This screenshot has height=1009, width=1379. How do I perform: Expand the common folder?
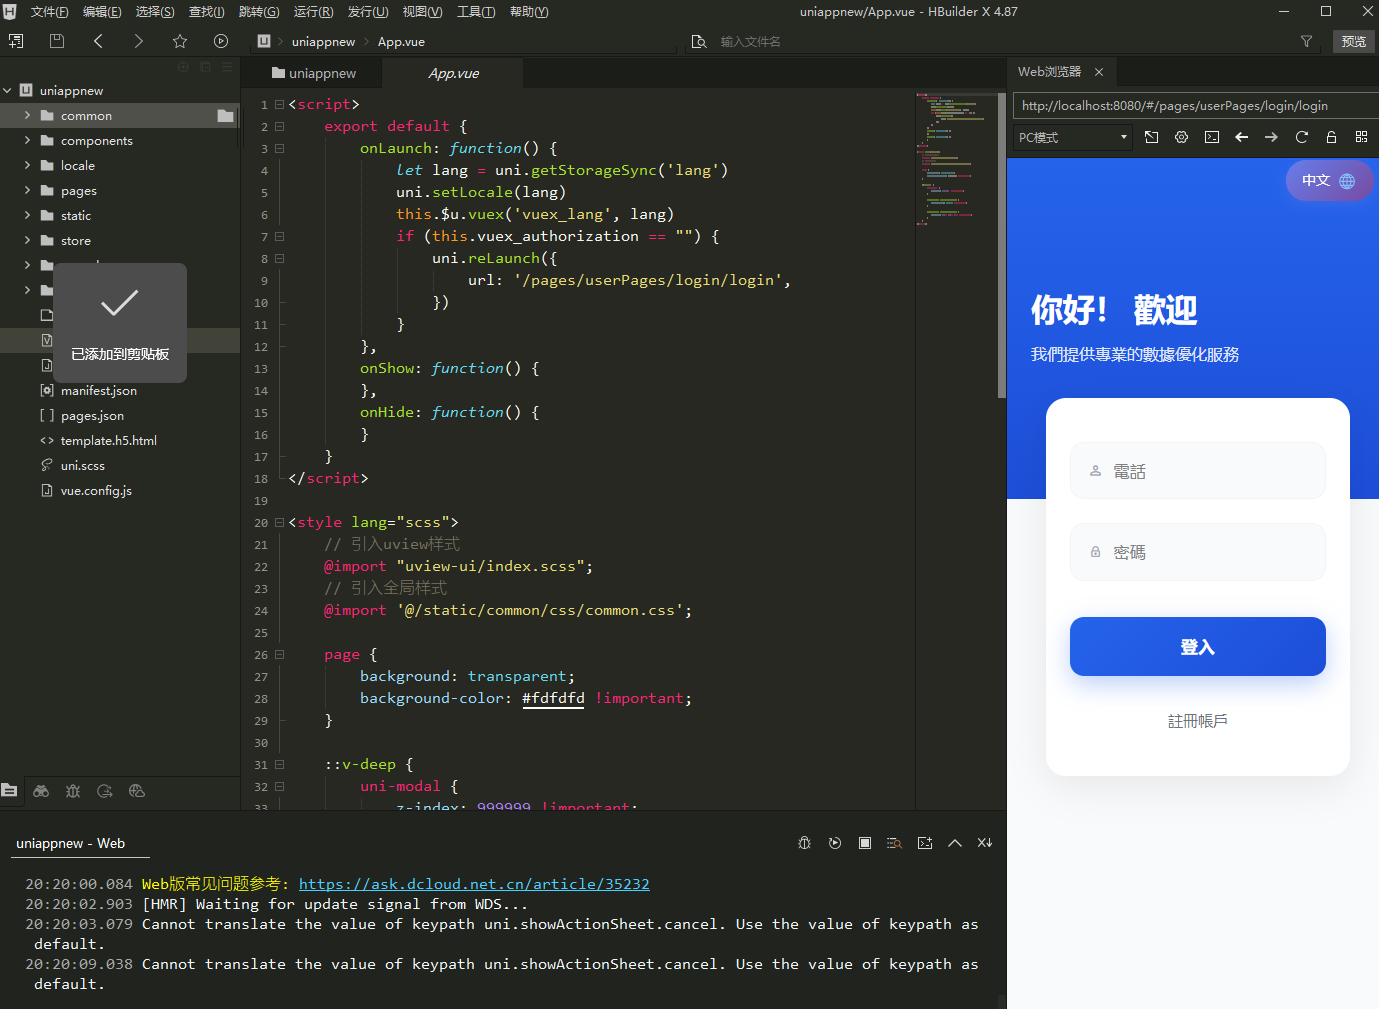[x=27, y=116]
